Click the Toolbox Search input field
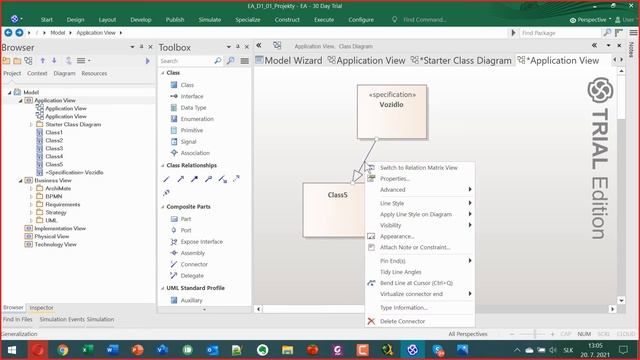Screen dimensions: 640x360 coord(186,61)
